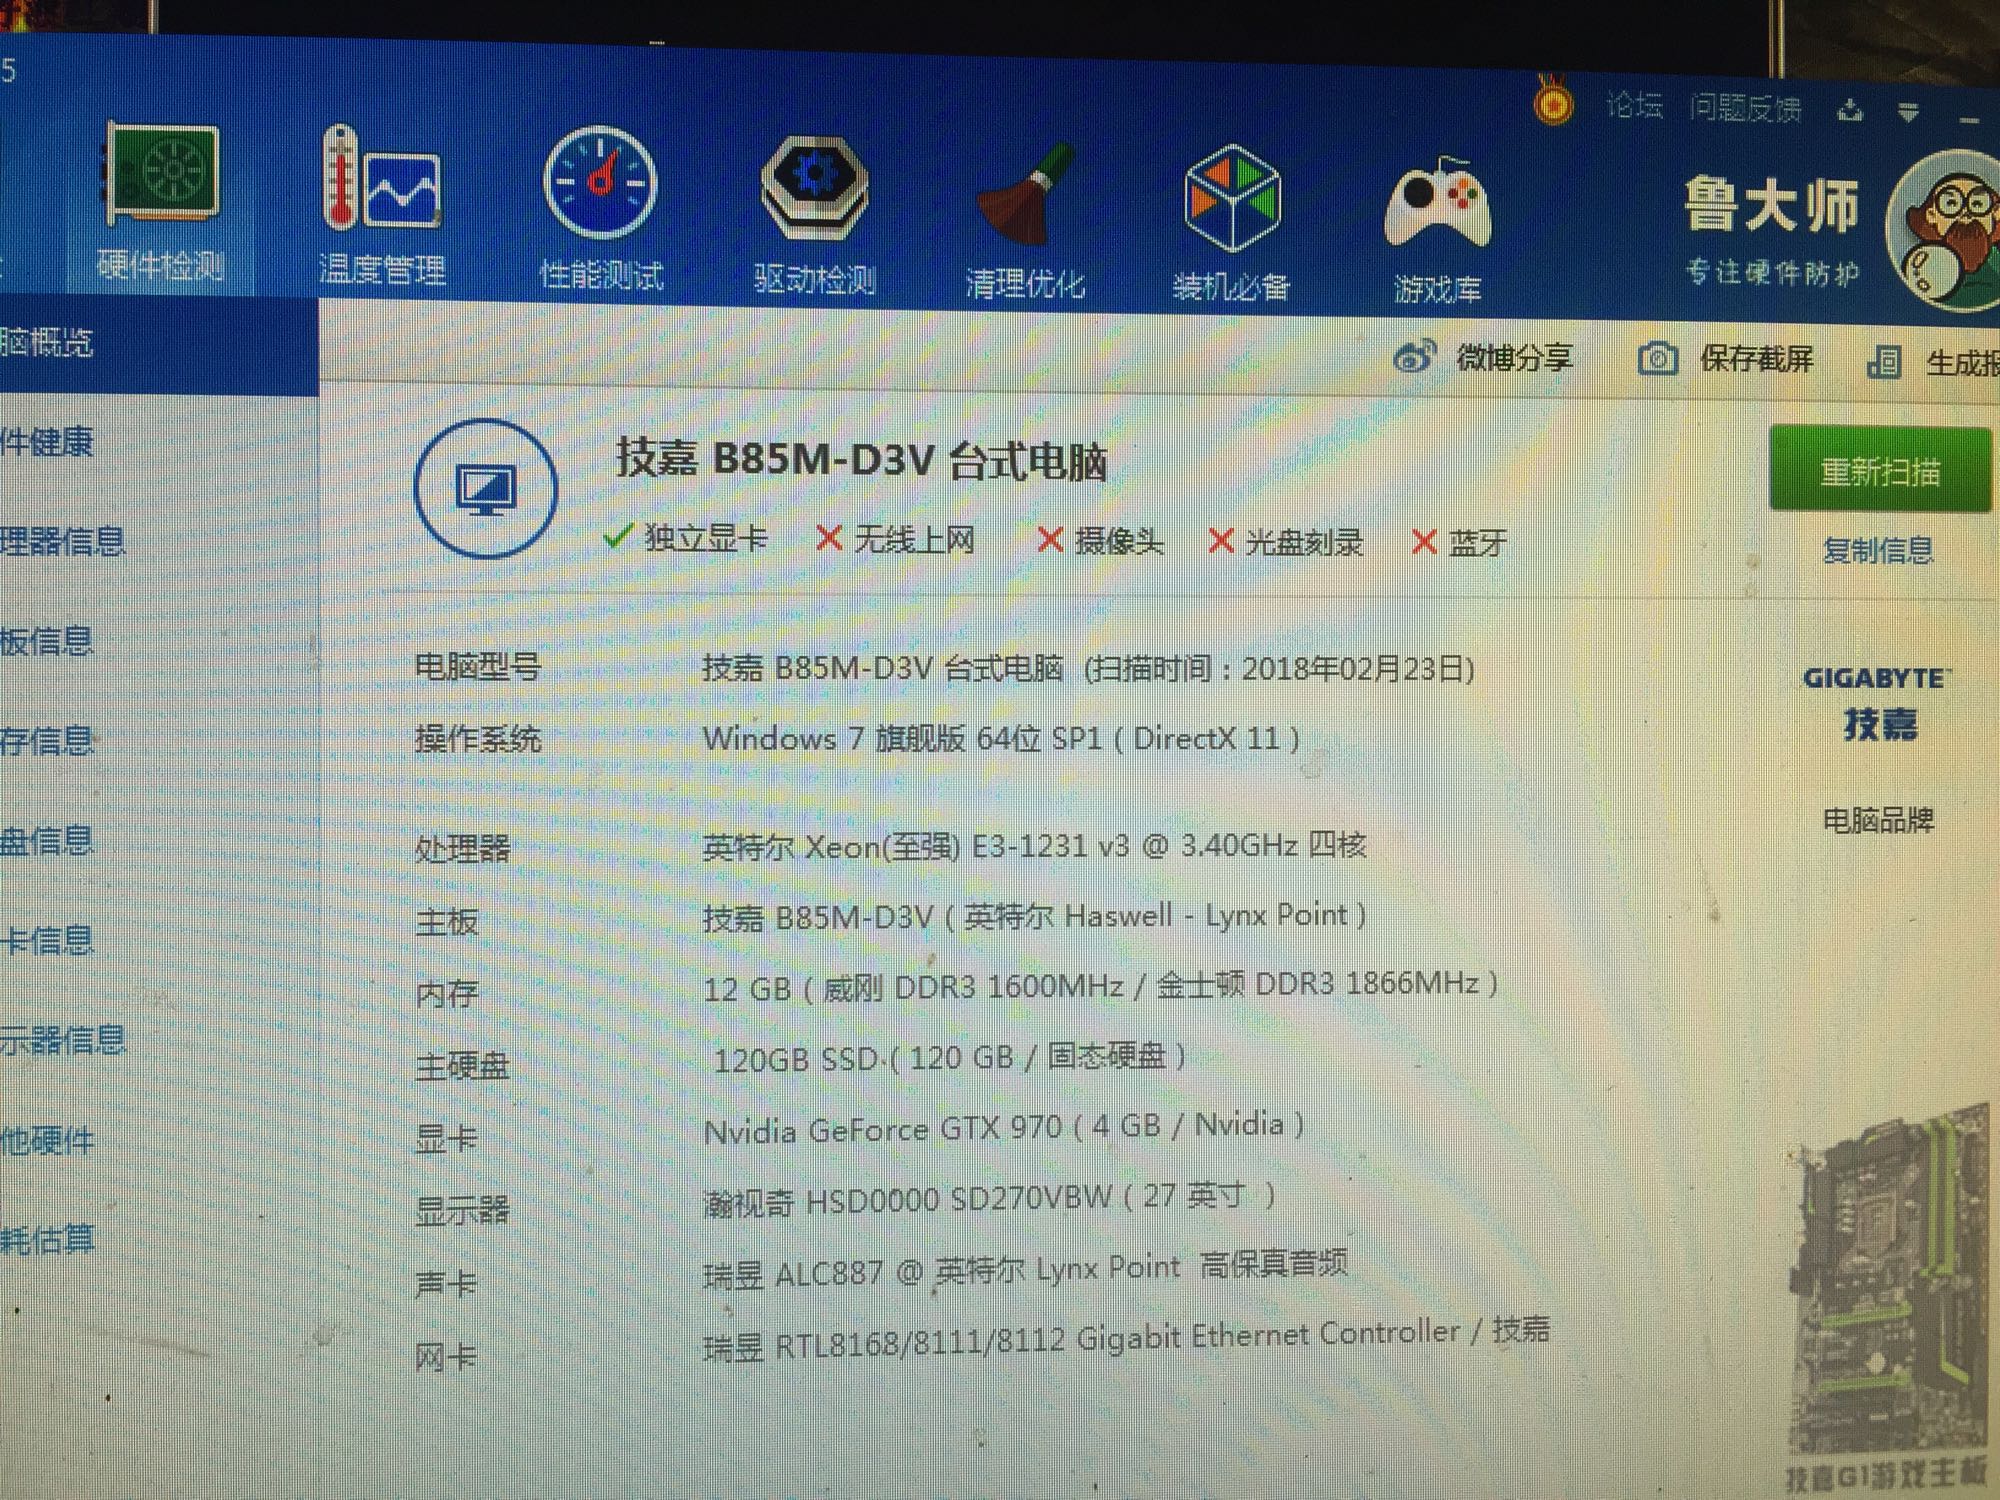
Task: Open the 论坛 forum link
Action: 1634,105
